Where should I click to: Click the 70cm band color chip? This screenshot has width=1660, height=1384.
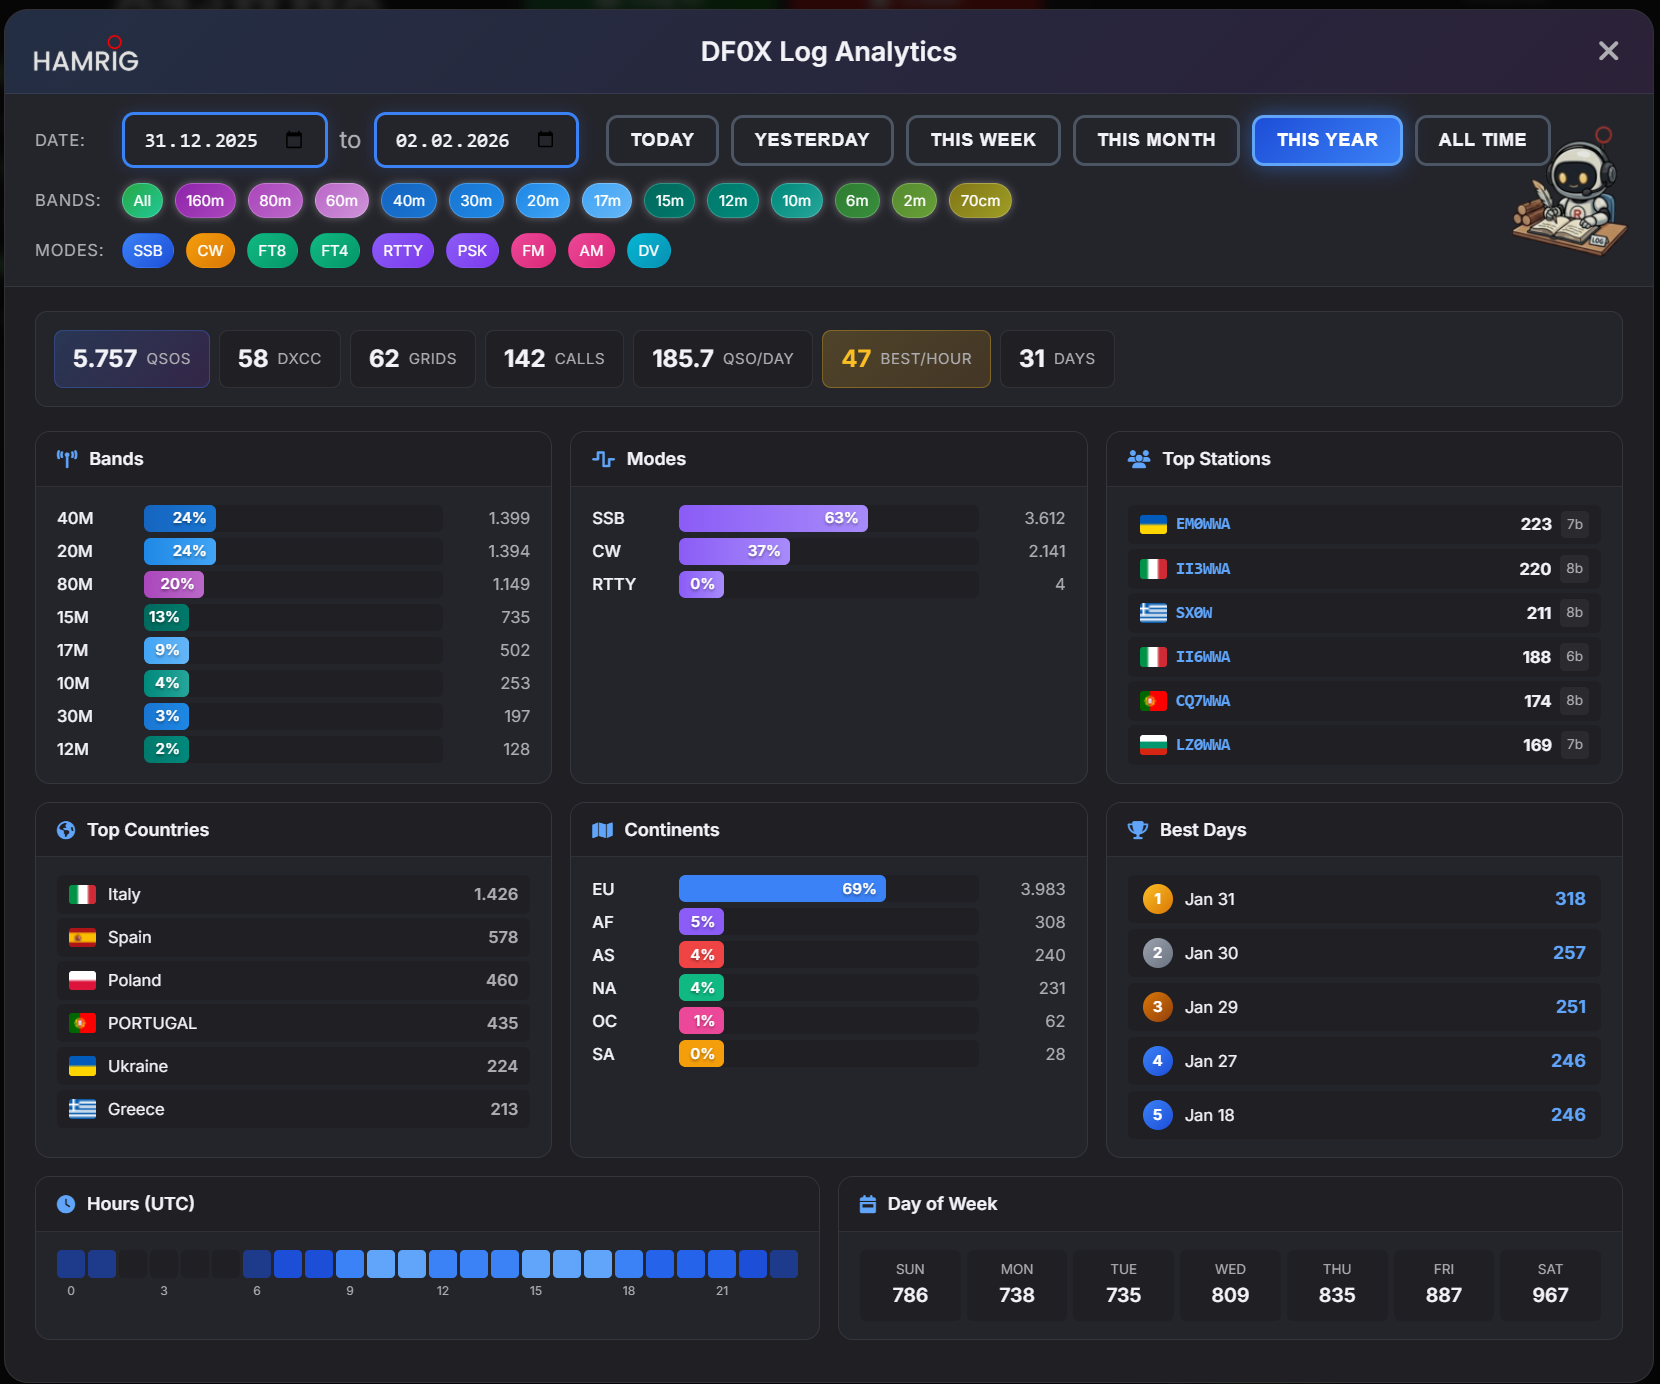click(x=979, y=201)
